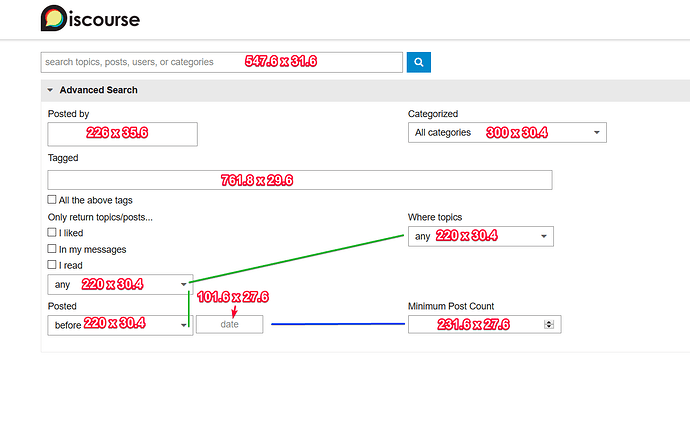Click the Tagged input field
This screenshot has height=424, width=690.
[x=300, y=180]
